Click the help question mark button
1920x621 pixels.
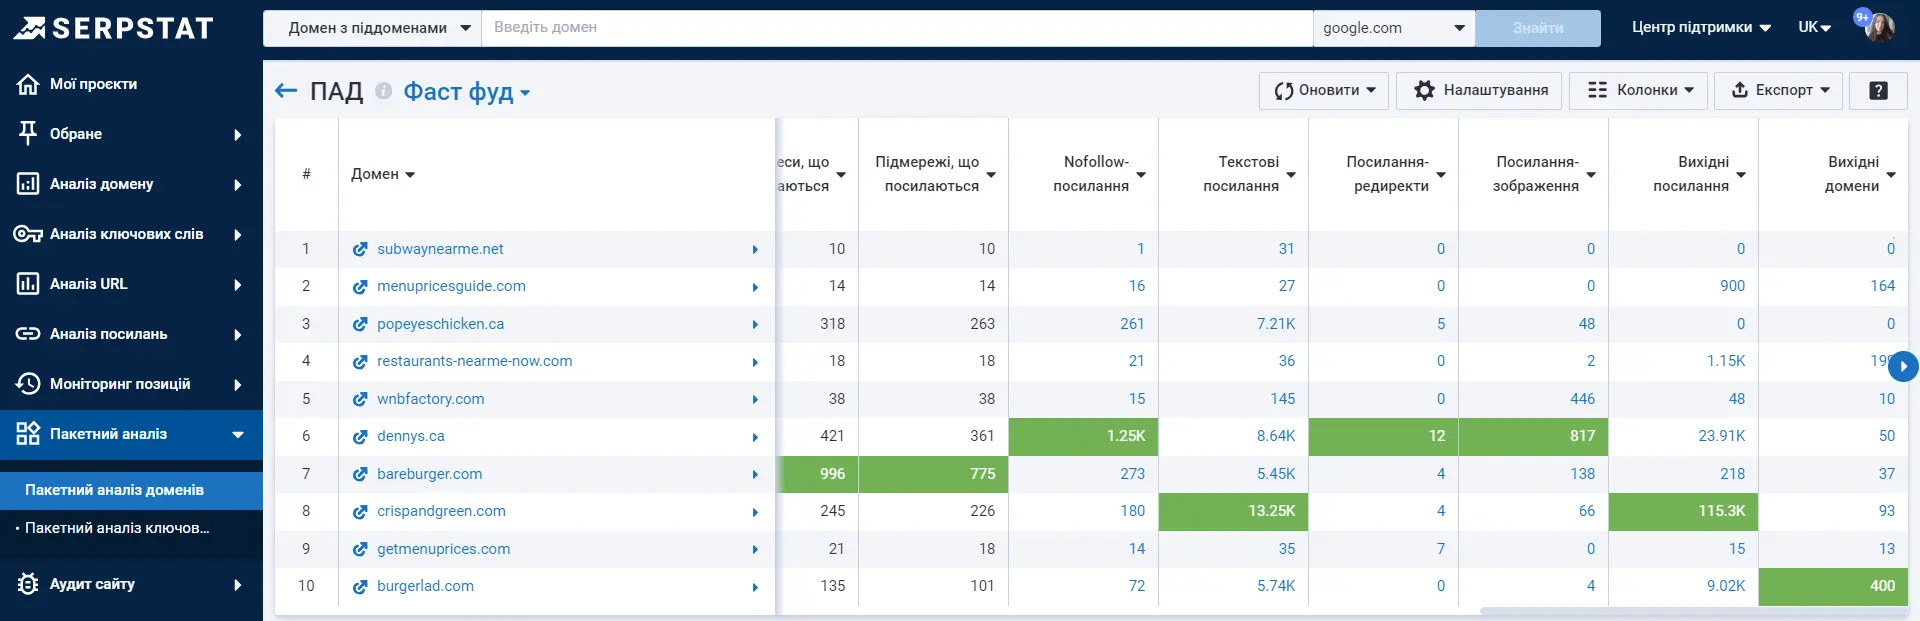1878,90
